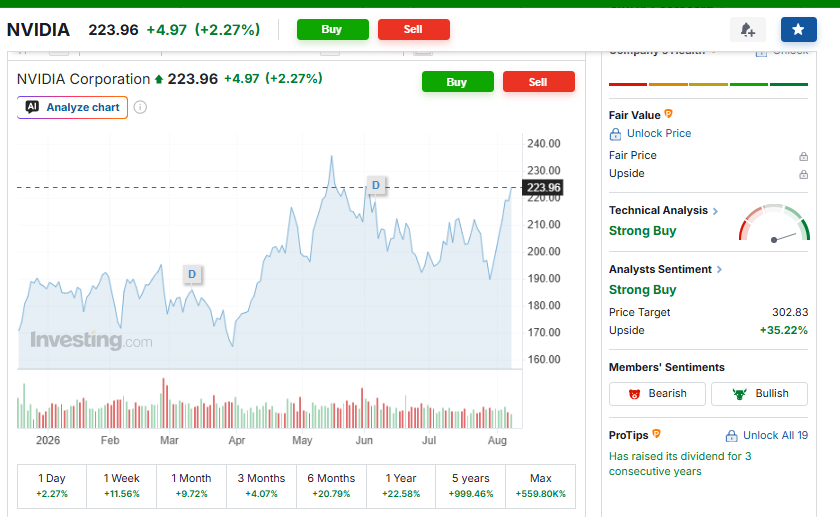This screenshot has height=517, width=840.
Task: Click the dividend marker near March
Action: pyautogui.click(x=192, y=274)
